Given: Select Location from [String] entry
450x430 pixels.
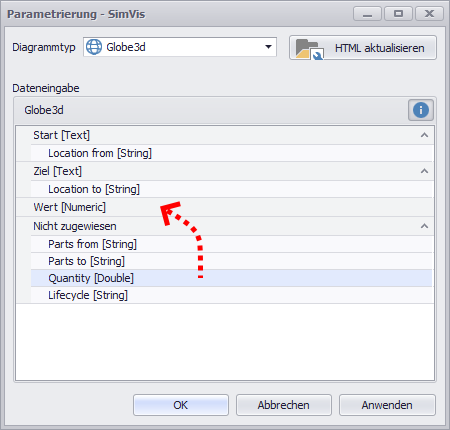Looking at the screenshot, I should point(232,153).
